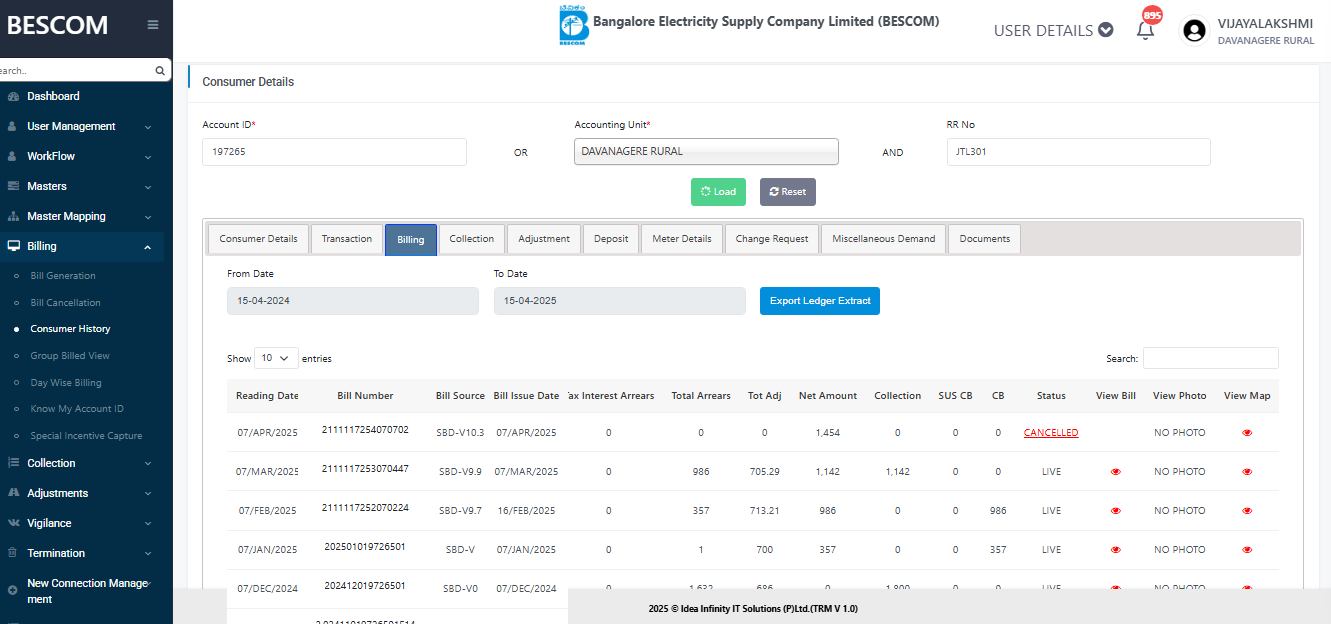
Task: Expand User Management using its chevron
Action: [x=148, y=127]
